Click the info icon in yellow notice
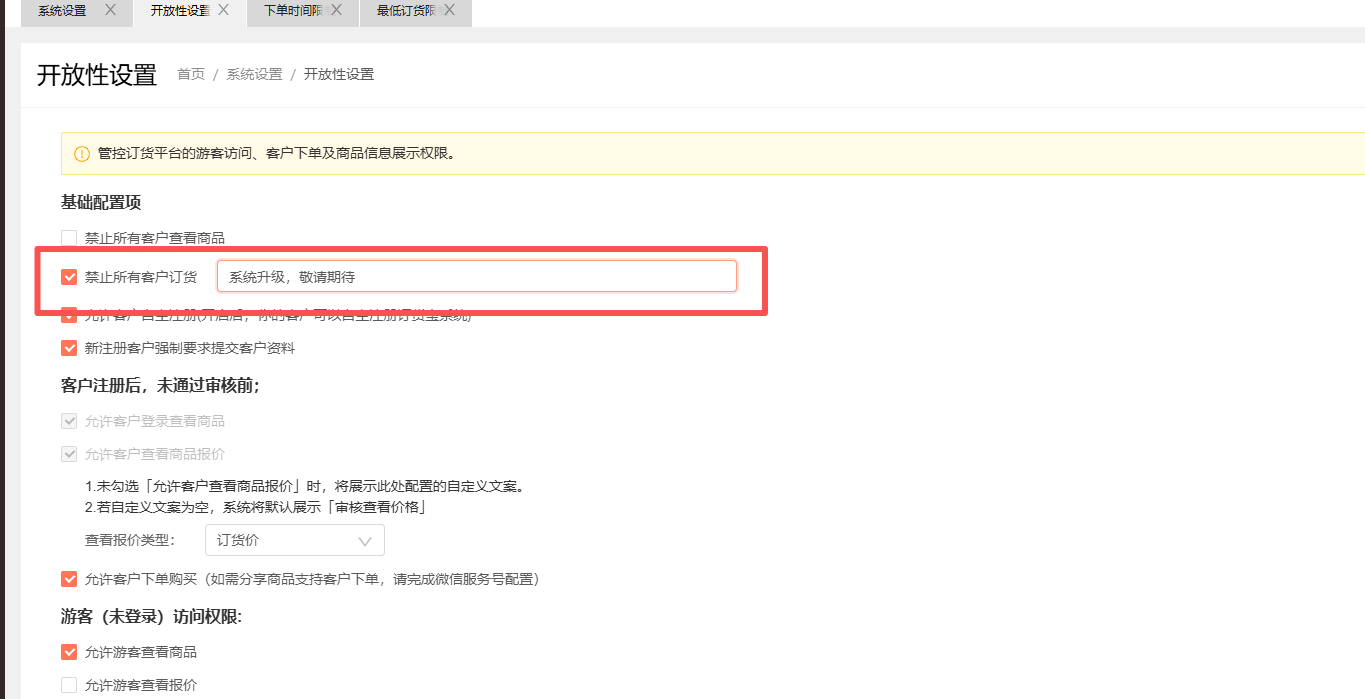 [x=82, y=154]
